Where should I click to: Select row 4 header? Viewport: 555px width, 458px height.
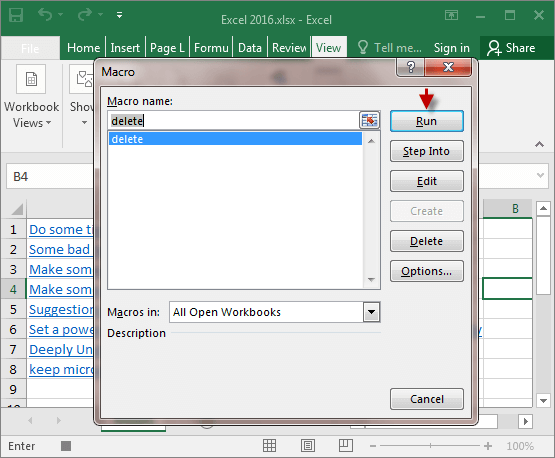point(13,290)
